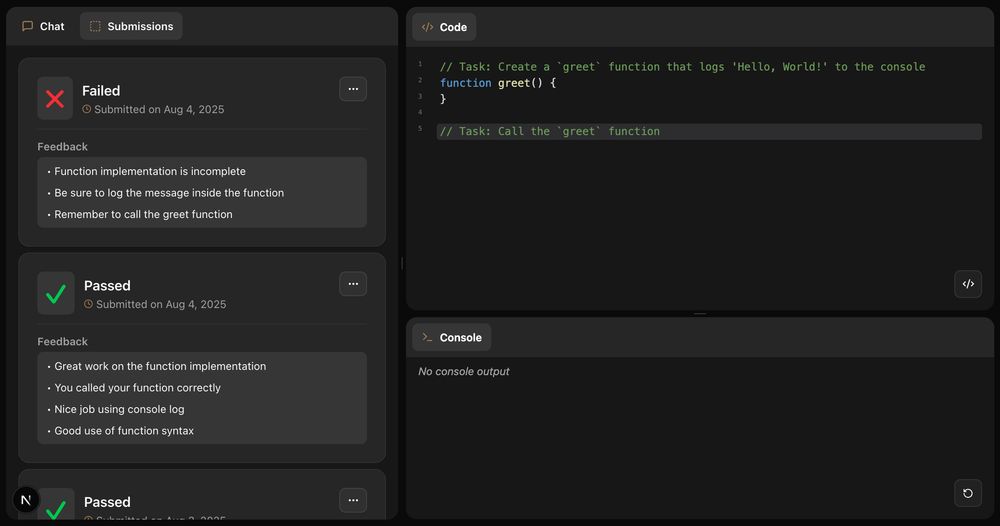This screenshot has width=1000, height=526.
Task: Click 'Submitted on Aug 4, 2025' under Passed
Action: pyautogui.click(x=161, y=304)
